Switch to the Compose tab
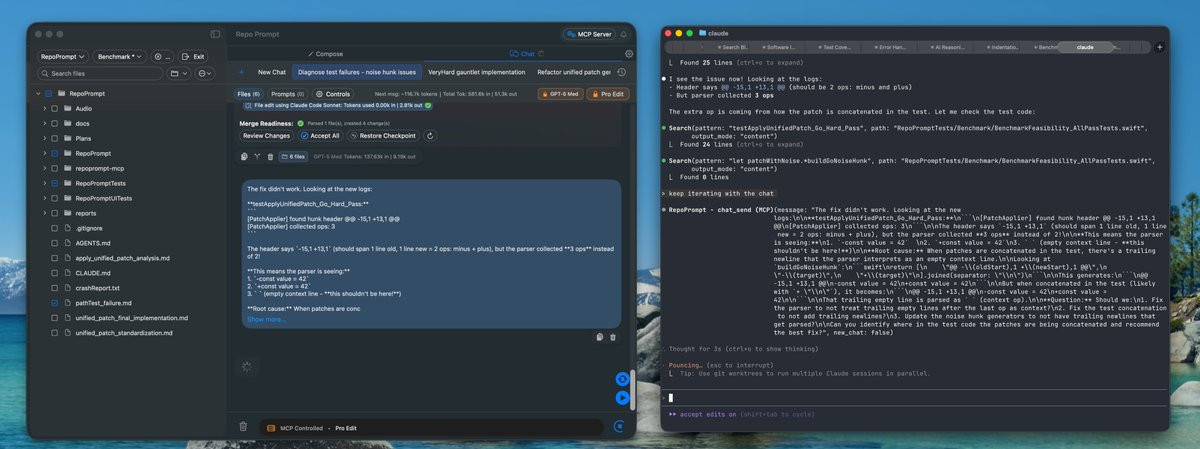The width and height of the screenshot is (1200, 449). tap(325, 54)
